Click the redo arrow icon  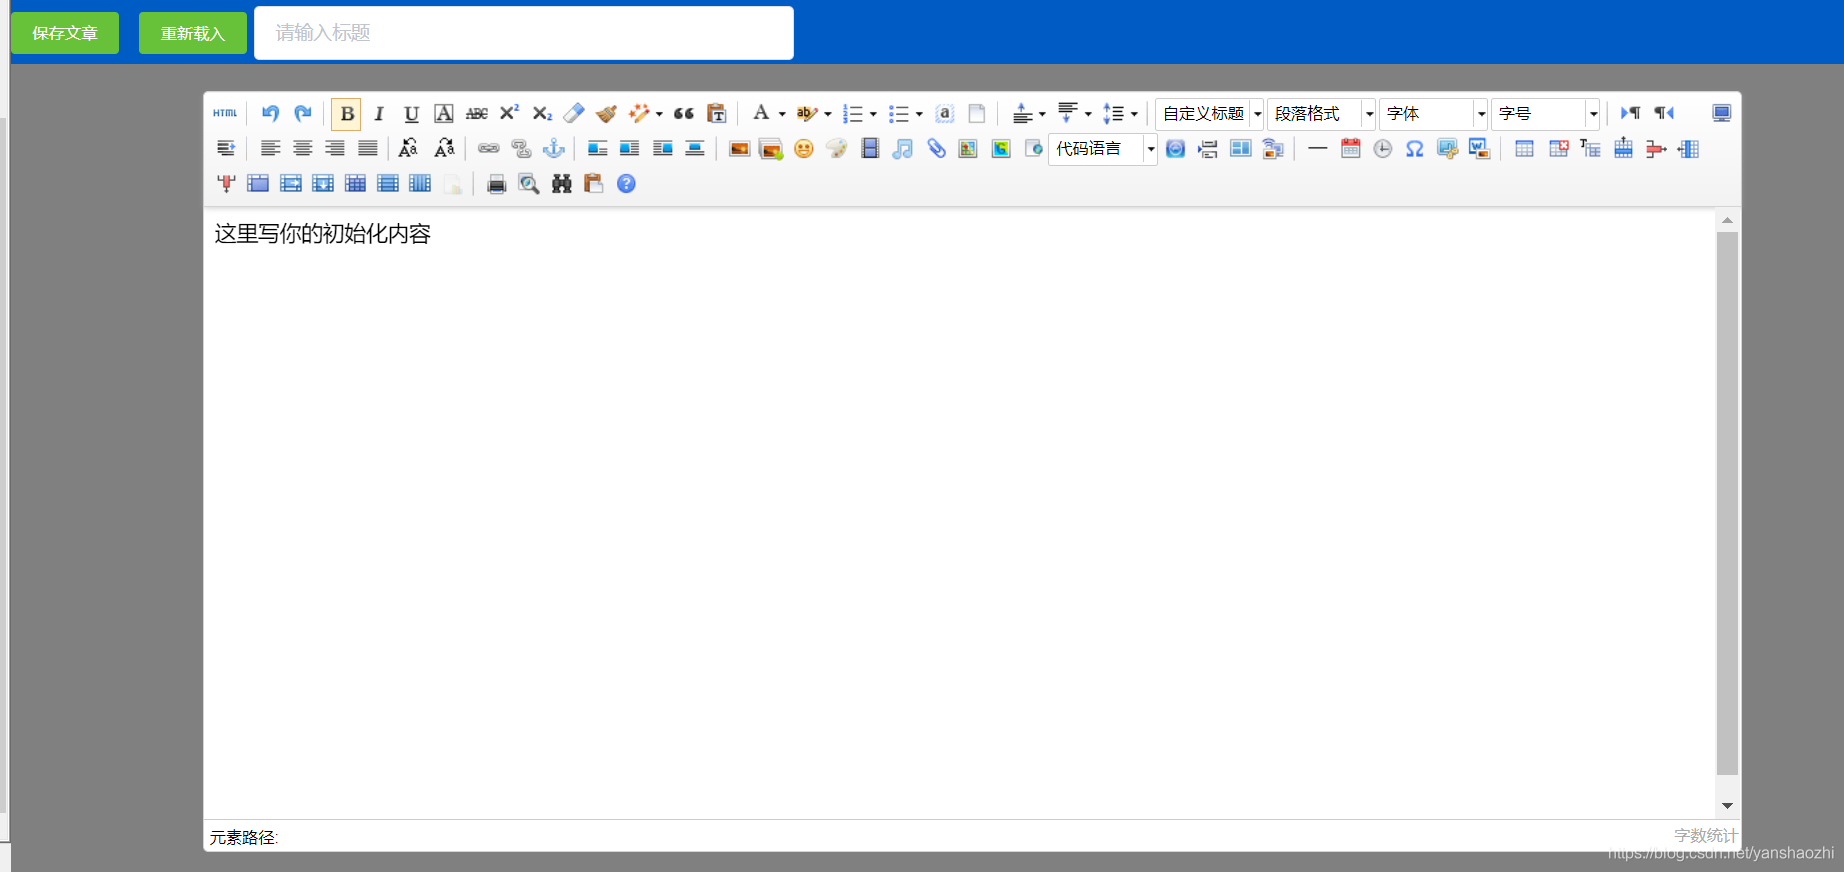[x=303, y=113]
